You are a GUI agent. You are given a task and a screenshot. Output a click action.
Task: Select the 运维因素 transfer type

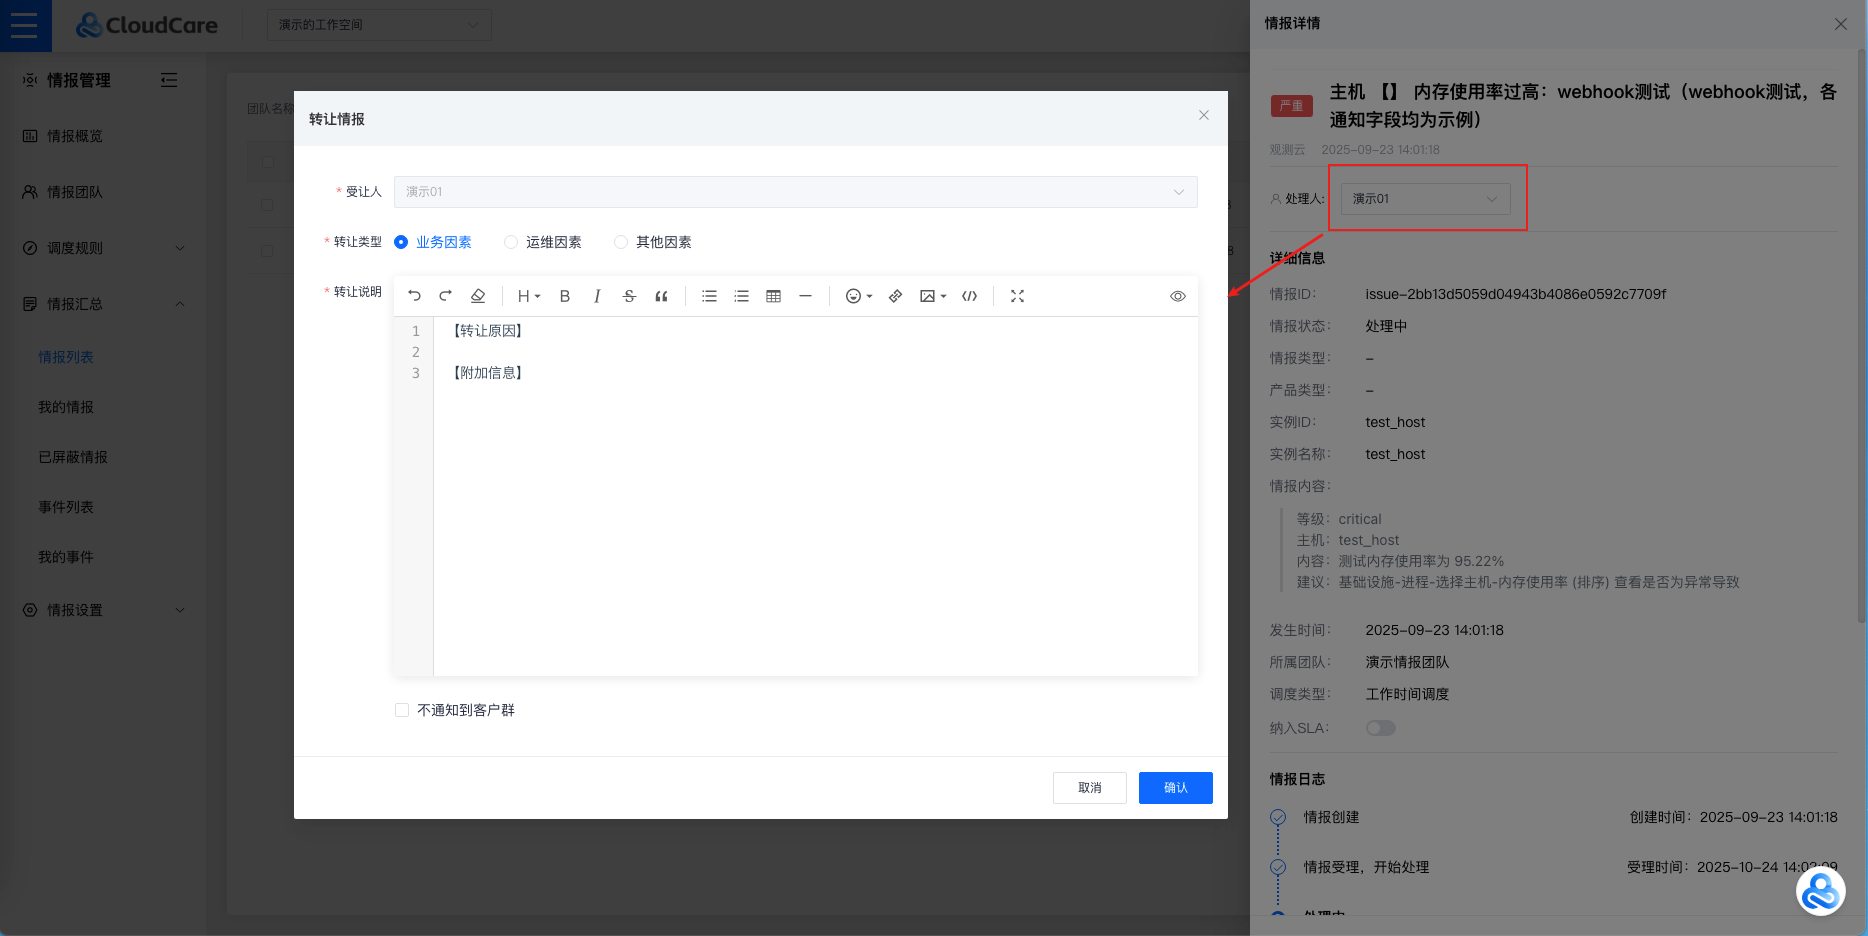tap(511, 242)
